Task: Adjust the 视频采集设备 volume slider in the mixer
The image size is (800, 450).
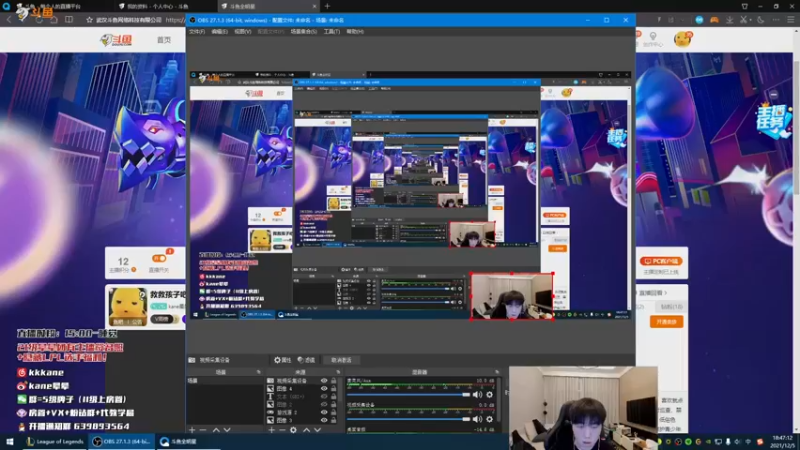Action: pos(408,419)
